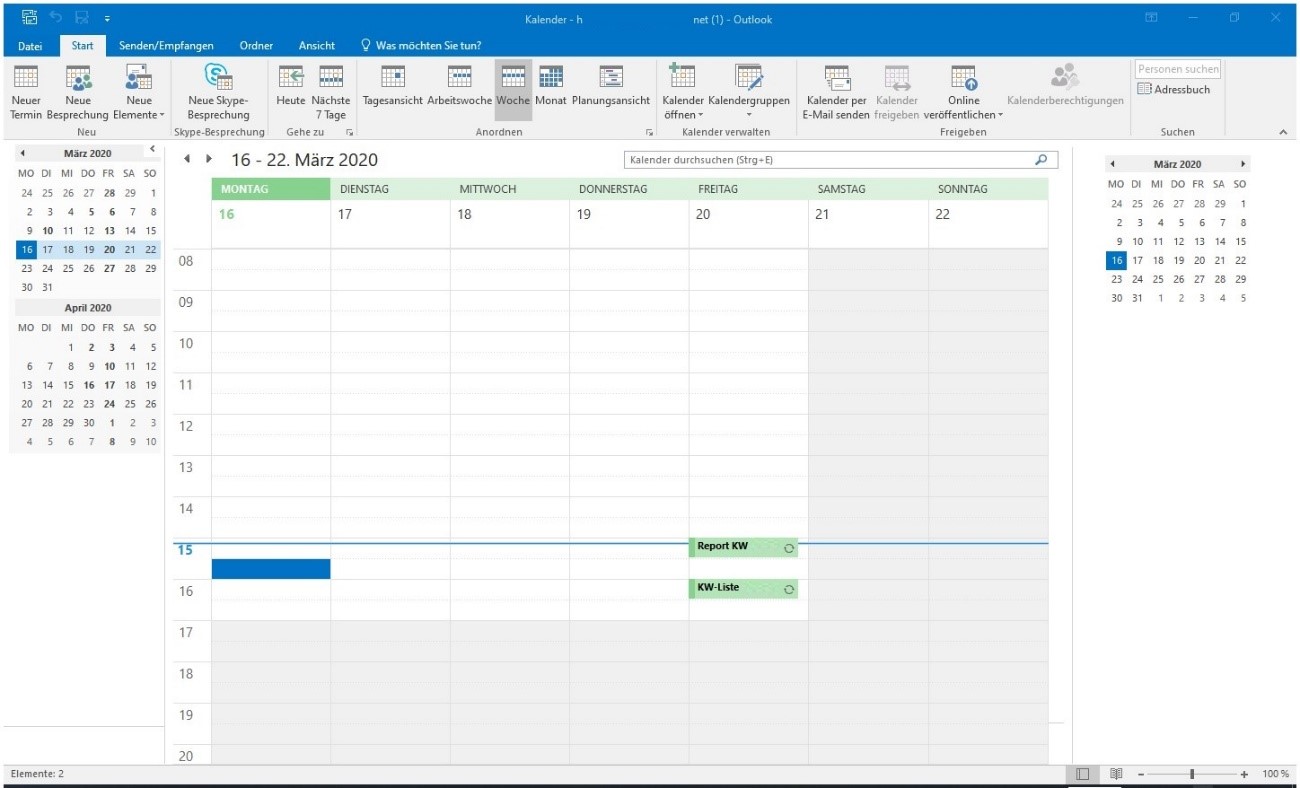The height and width of the screenshot is (788, 1300).
Task: Create a new appointment with Neuer Termin
Action: click(26, 92)
